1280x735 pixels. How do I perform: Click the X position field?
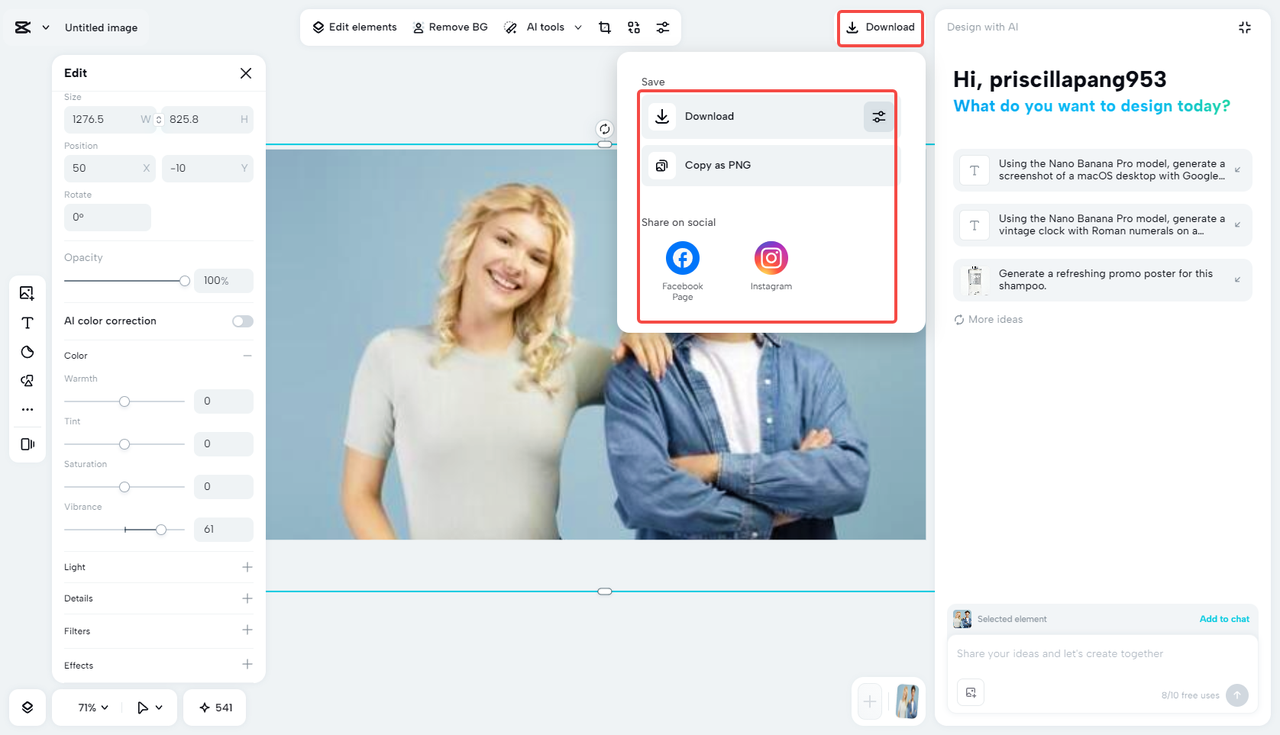pyautogui.click(x=109, y=168)
